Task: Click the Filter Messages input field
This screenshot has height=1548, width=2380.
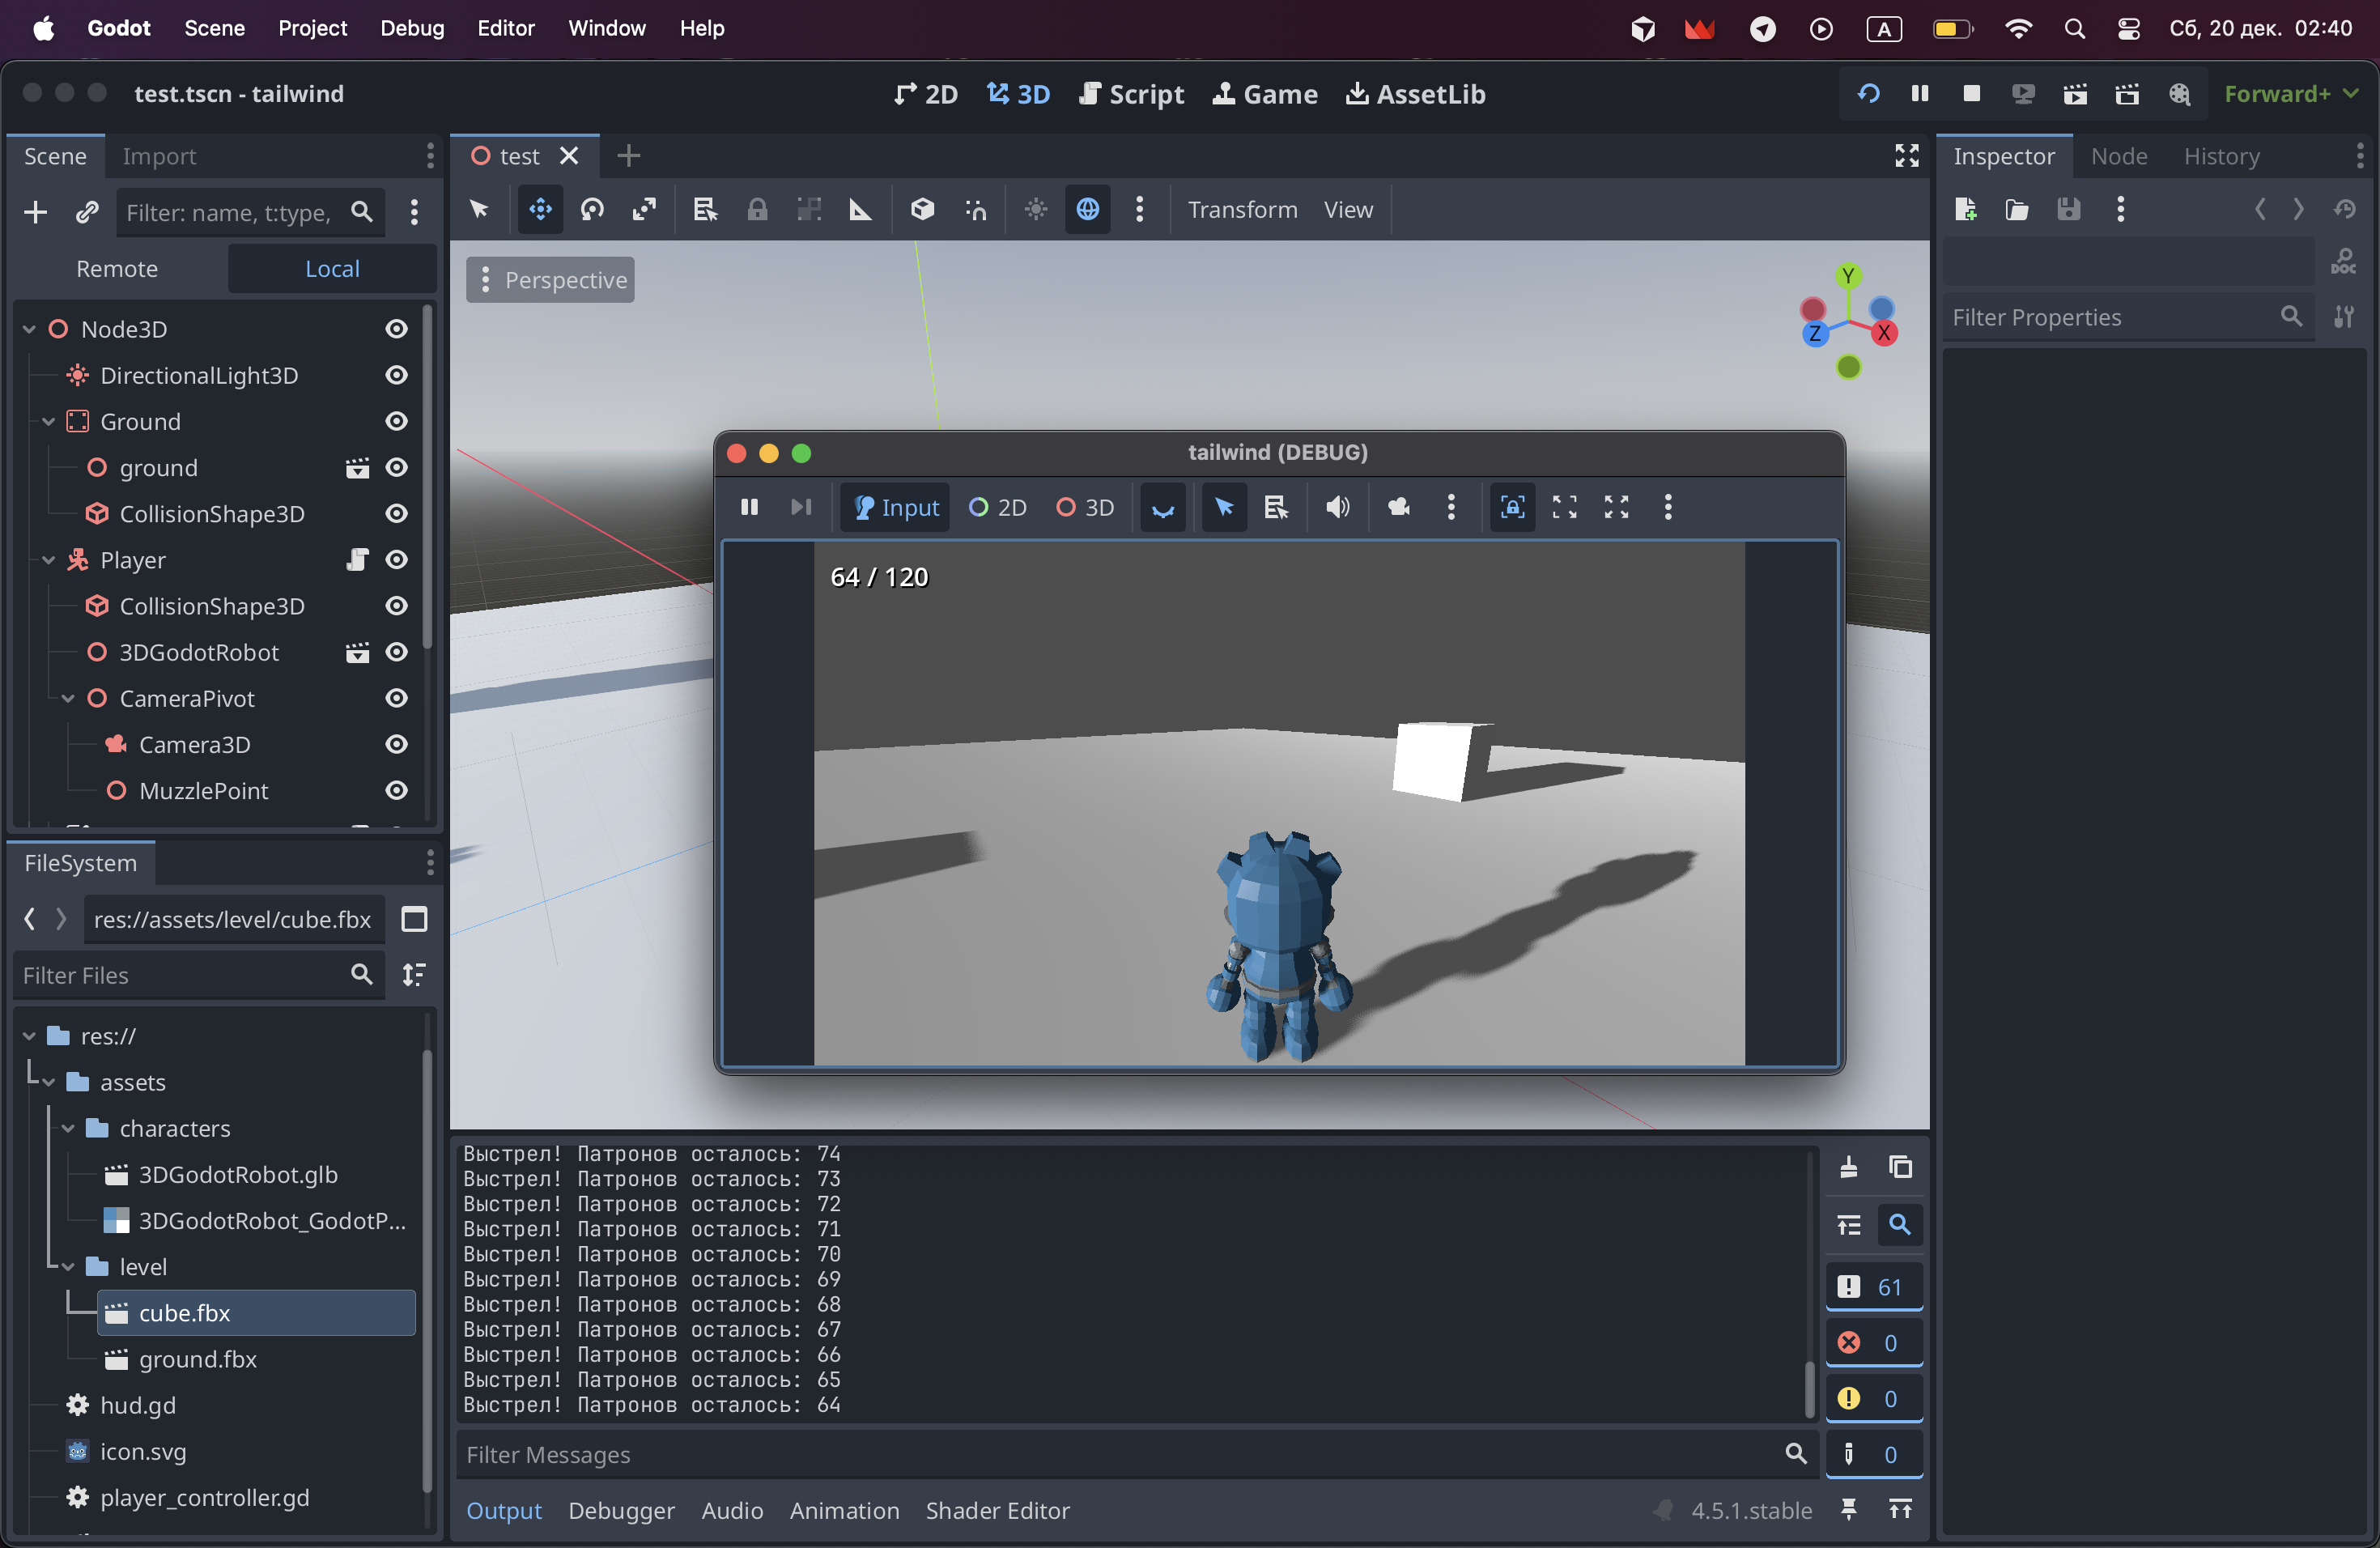Action: [1120, 1454]
